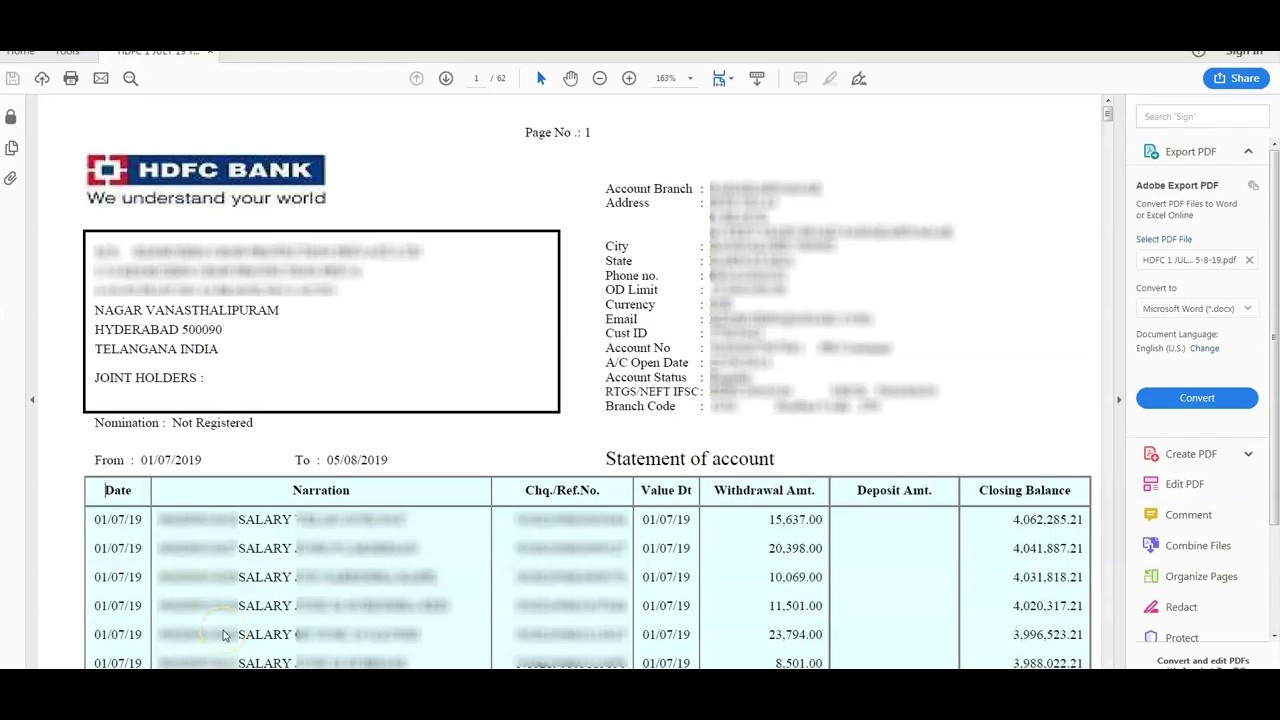Click the Share button
The image size is (1280, 720).
tap(1236, 78)
